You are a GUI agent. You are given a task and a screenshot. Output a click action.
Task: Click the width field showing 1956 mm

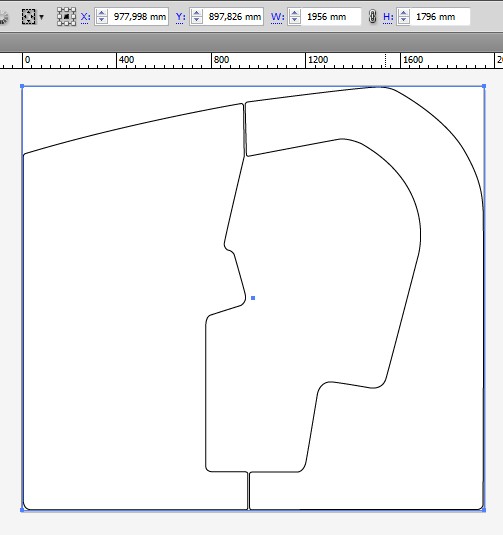pos(330,16)
